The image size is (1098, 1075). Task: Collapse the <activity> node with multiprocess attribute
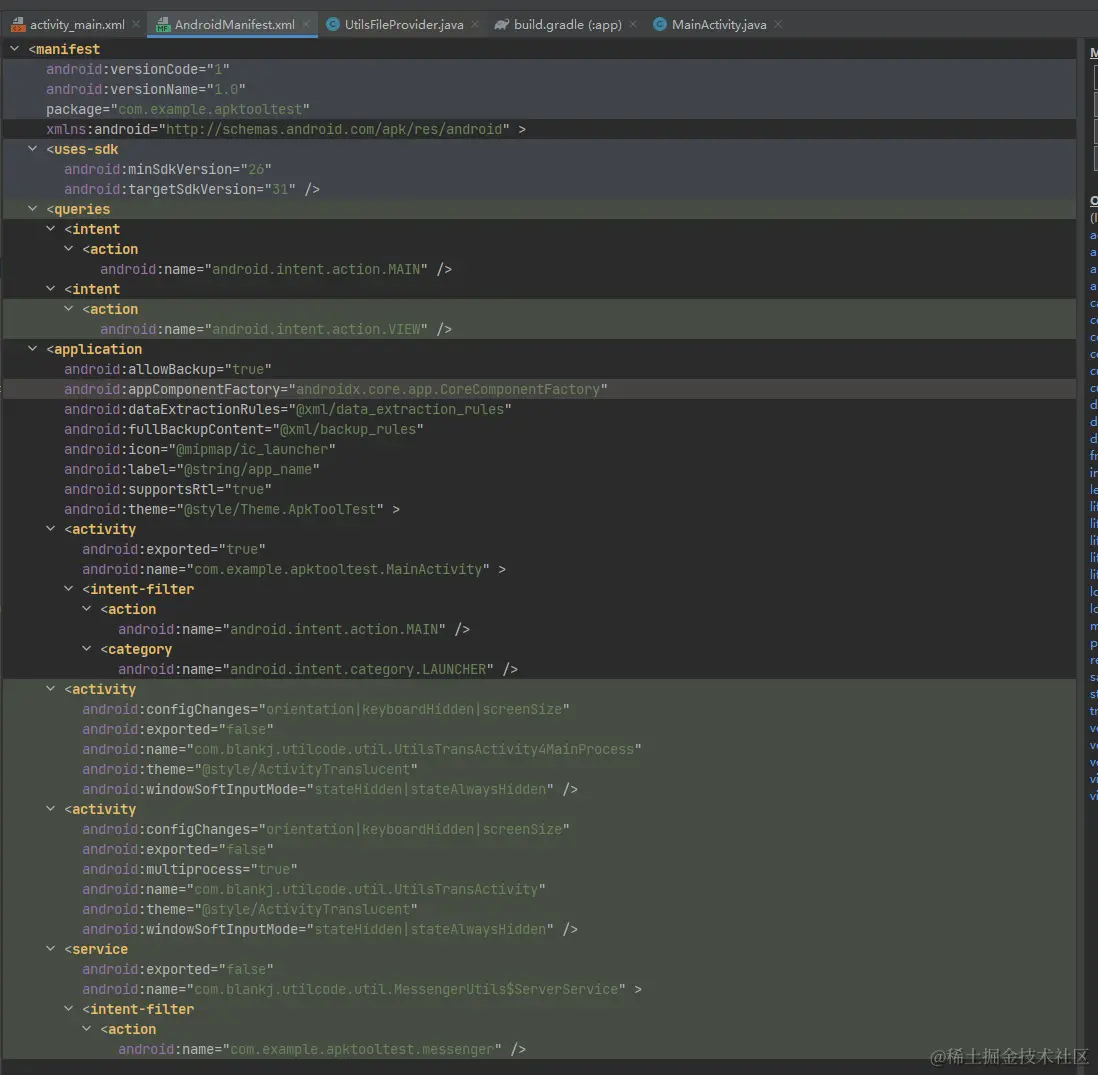click(x=50, y=809)
